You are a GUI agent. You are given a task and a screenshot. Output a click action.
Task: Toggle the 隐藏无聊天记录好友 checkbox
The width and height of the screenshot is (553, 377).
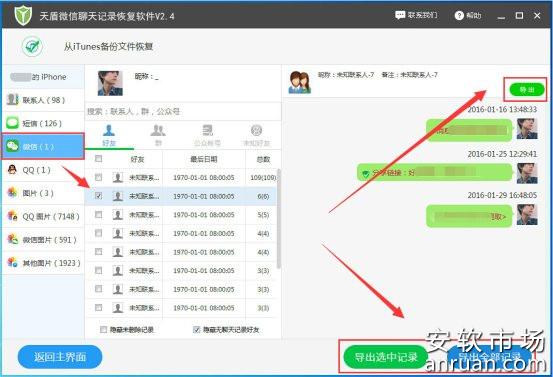[x=197, y=329]
